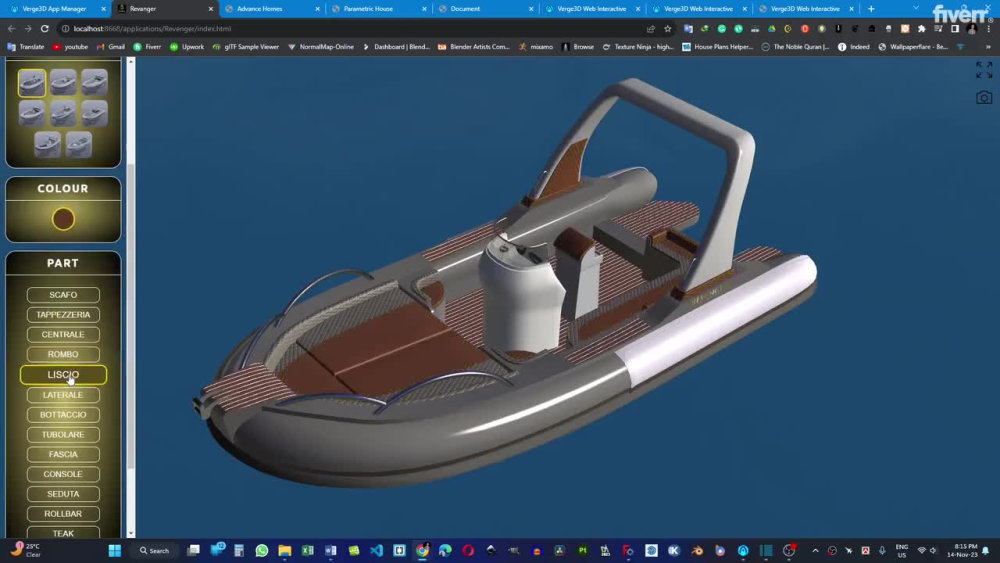Open Opera browser from the taskbar
This screenshot has height=563, width=1000.
pyautogui.click(x=468, y=550)
